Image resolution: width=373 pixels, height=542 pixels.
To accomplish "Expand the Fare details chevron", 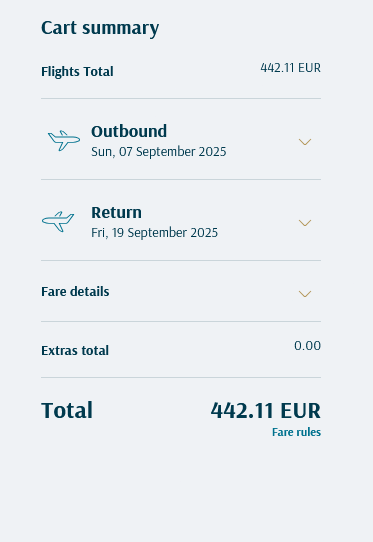I will [305, 293].
